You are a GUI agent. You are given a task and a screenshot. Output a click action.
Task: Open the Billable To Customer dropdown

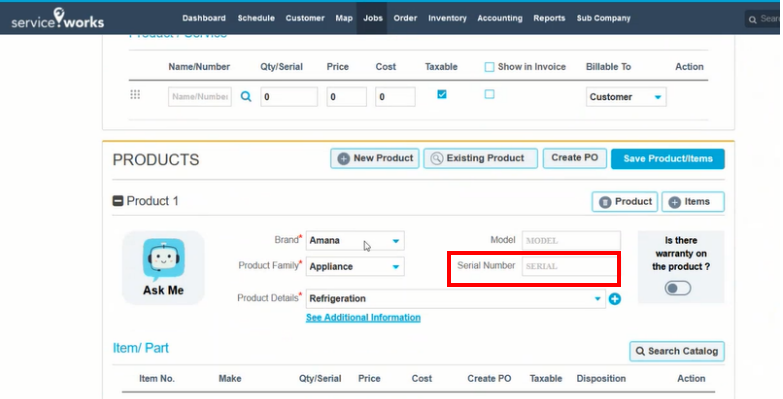point(626,97)
